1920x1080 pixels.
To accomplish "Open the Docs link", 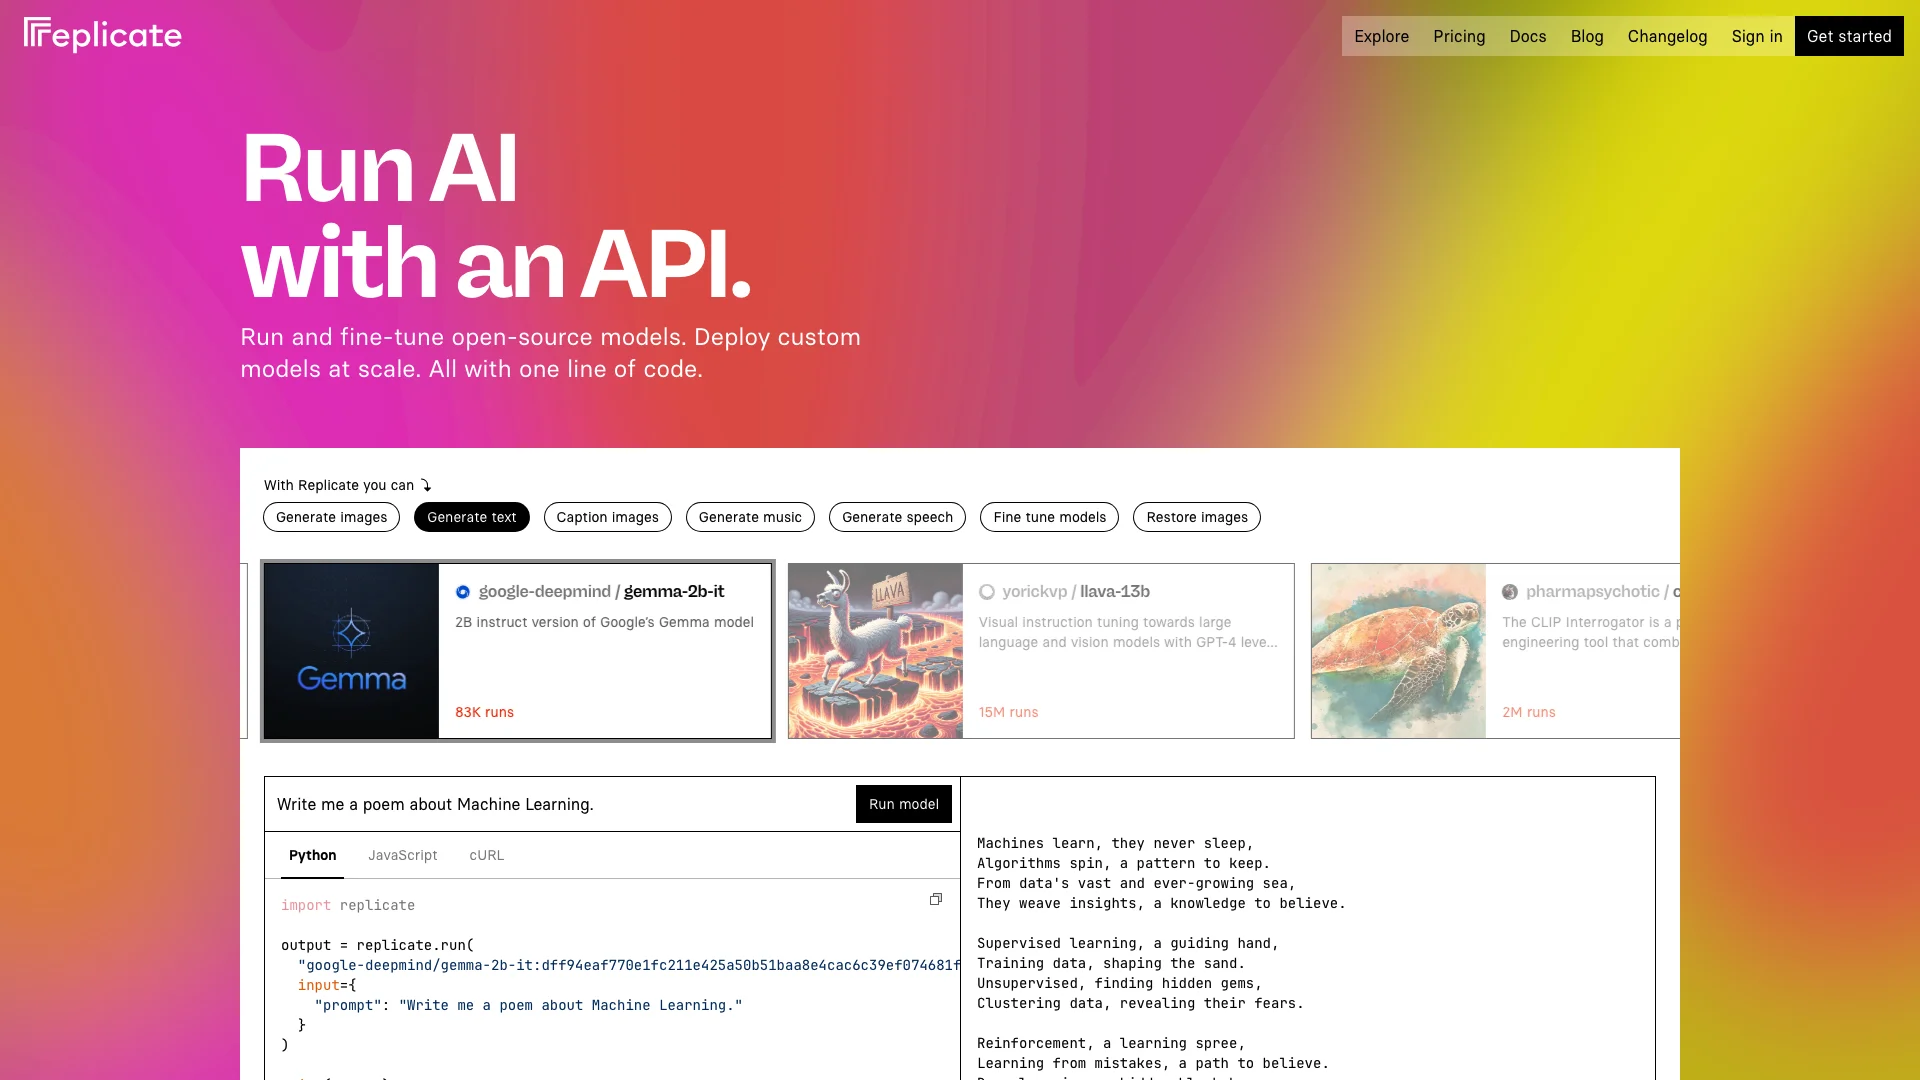I will tap(1528, 36).
